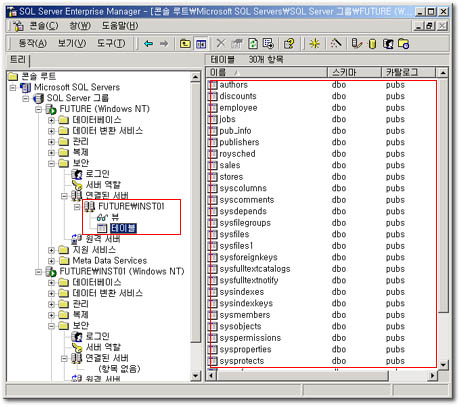Open the 콘솔(C) menu
The image size is (460, 406).
tap(43, 26)
